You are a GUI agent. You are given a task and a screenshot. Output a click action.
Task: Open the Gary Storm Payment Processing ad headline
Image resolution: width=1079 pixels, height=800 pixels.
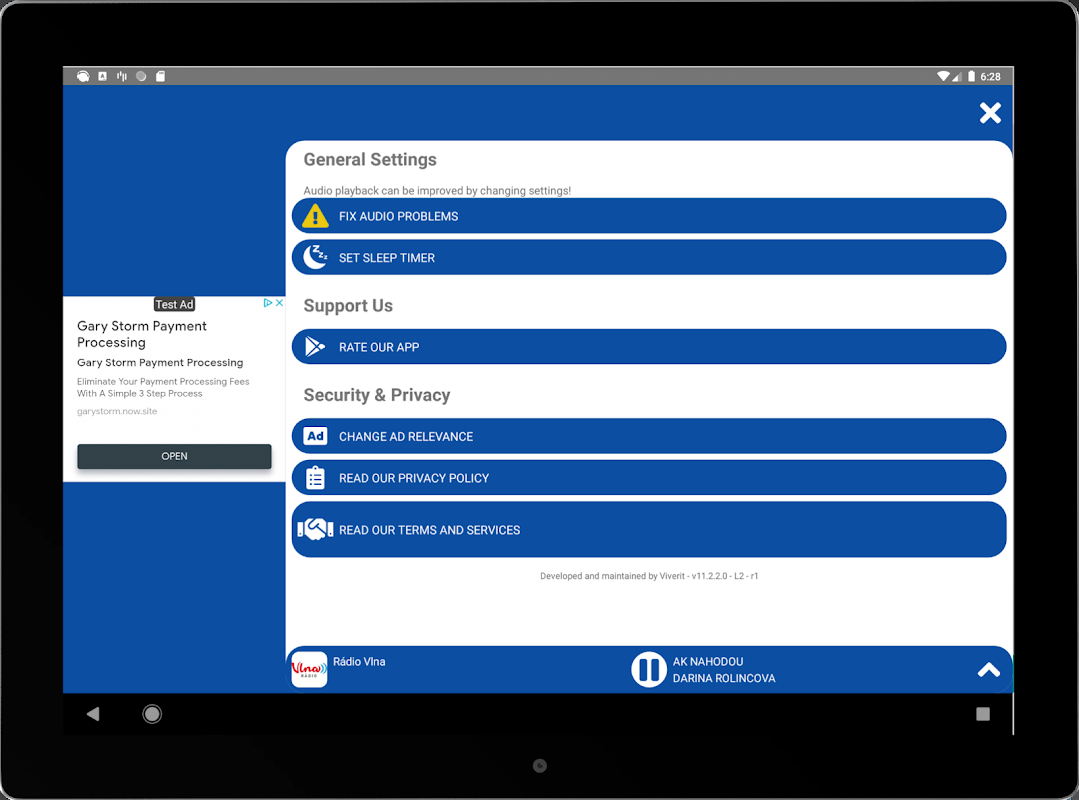(x=142, y=334)
